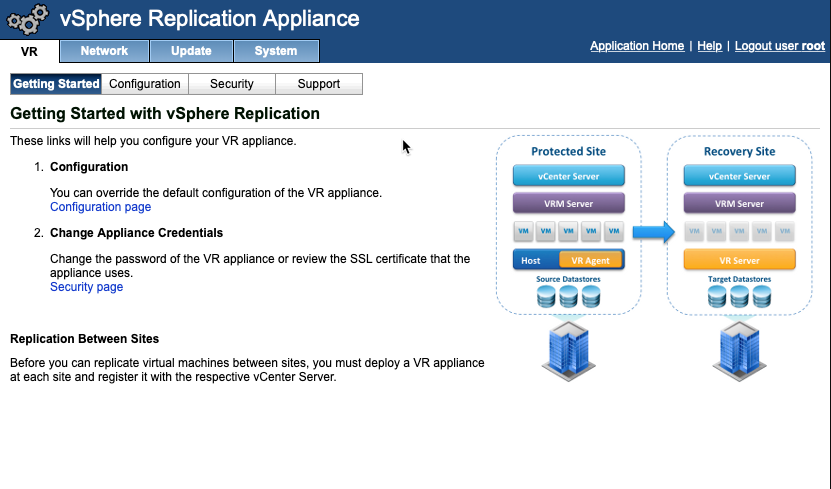Click Getting Started with vSphere Replication heading

coord(165,113)
